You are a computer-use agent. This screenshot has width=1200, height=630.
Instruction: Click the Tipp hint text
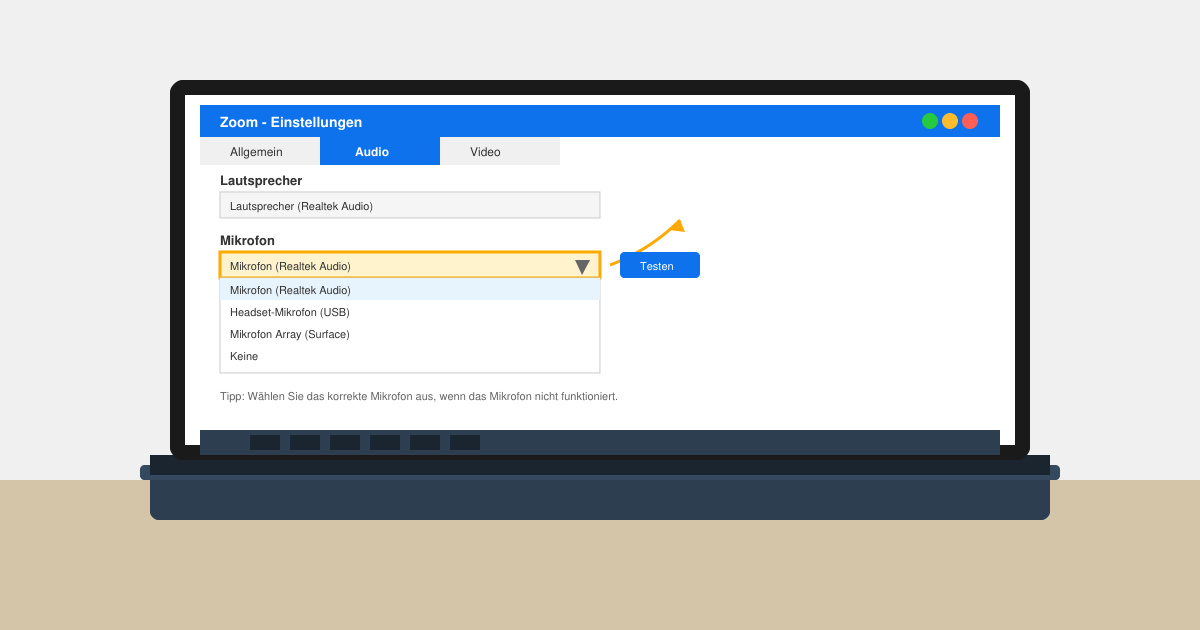coord(419,396)
